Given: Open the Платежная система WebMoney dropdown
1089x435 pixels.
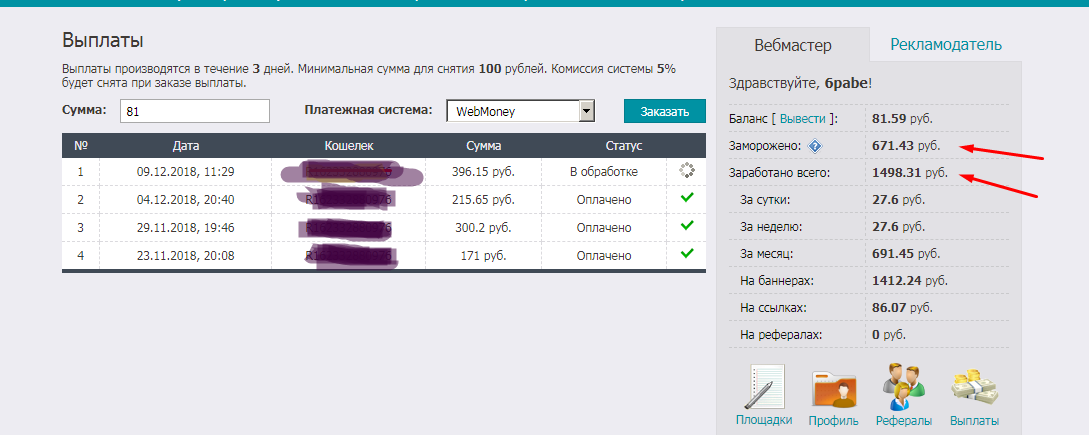Looking at the screenshot, I should click(x=521, y=111).
